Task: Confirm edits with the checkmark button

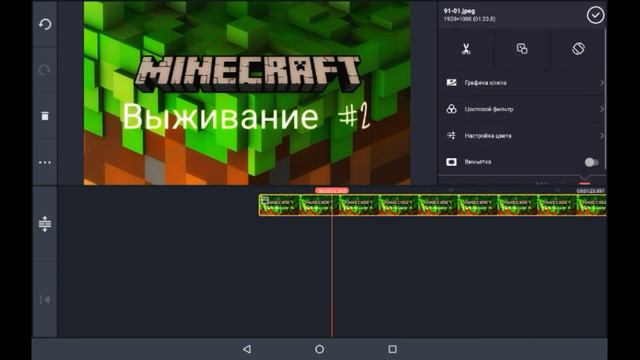Action: point(595,16)
